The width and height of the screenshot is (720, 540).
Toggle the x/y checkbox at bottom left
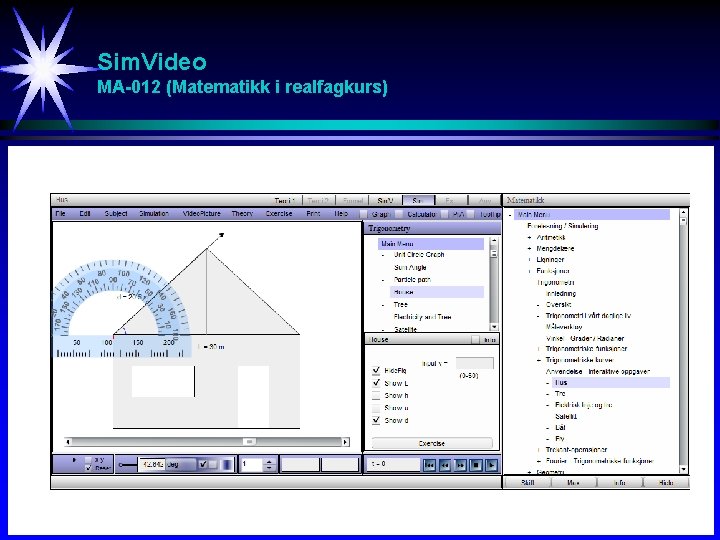coord(89,460)
